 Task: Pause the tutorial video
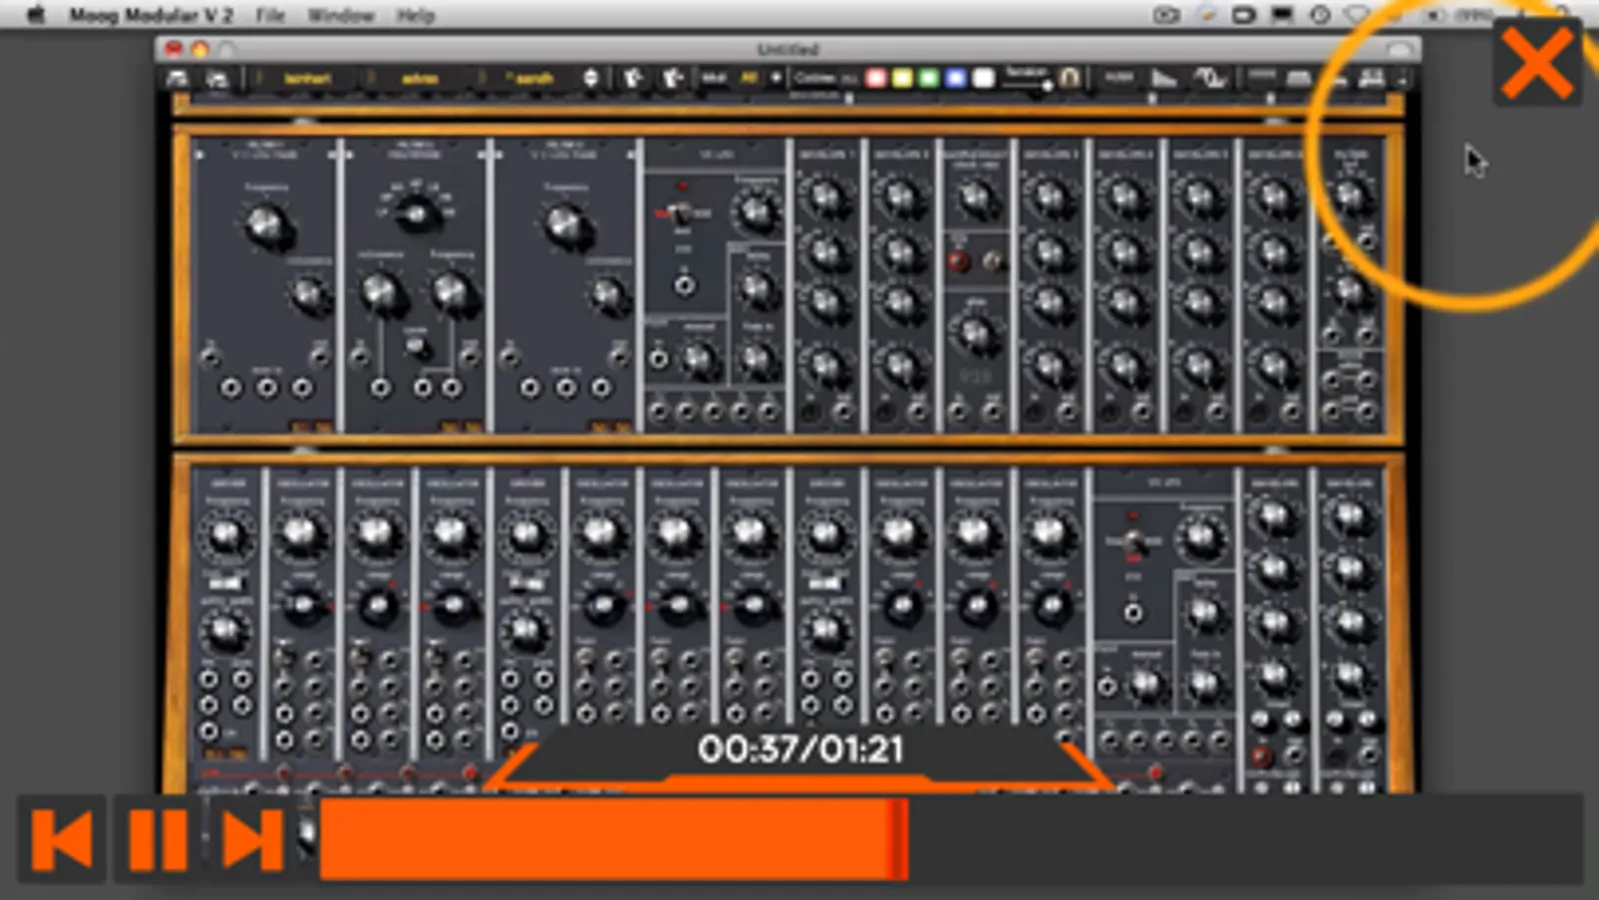158,839
